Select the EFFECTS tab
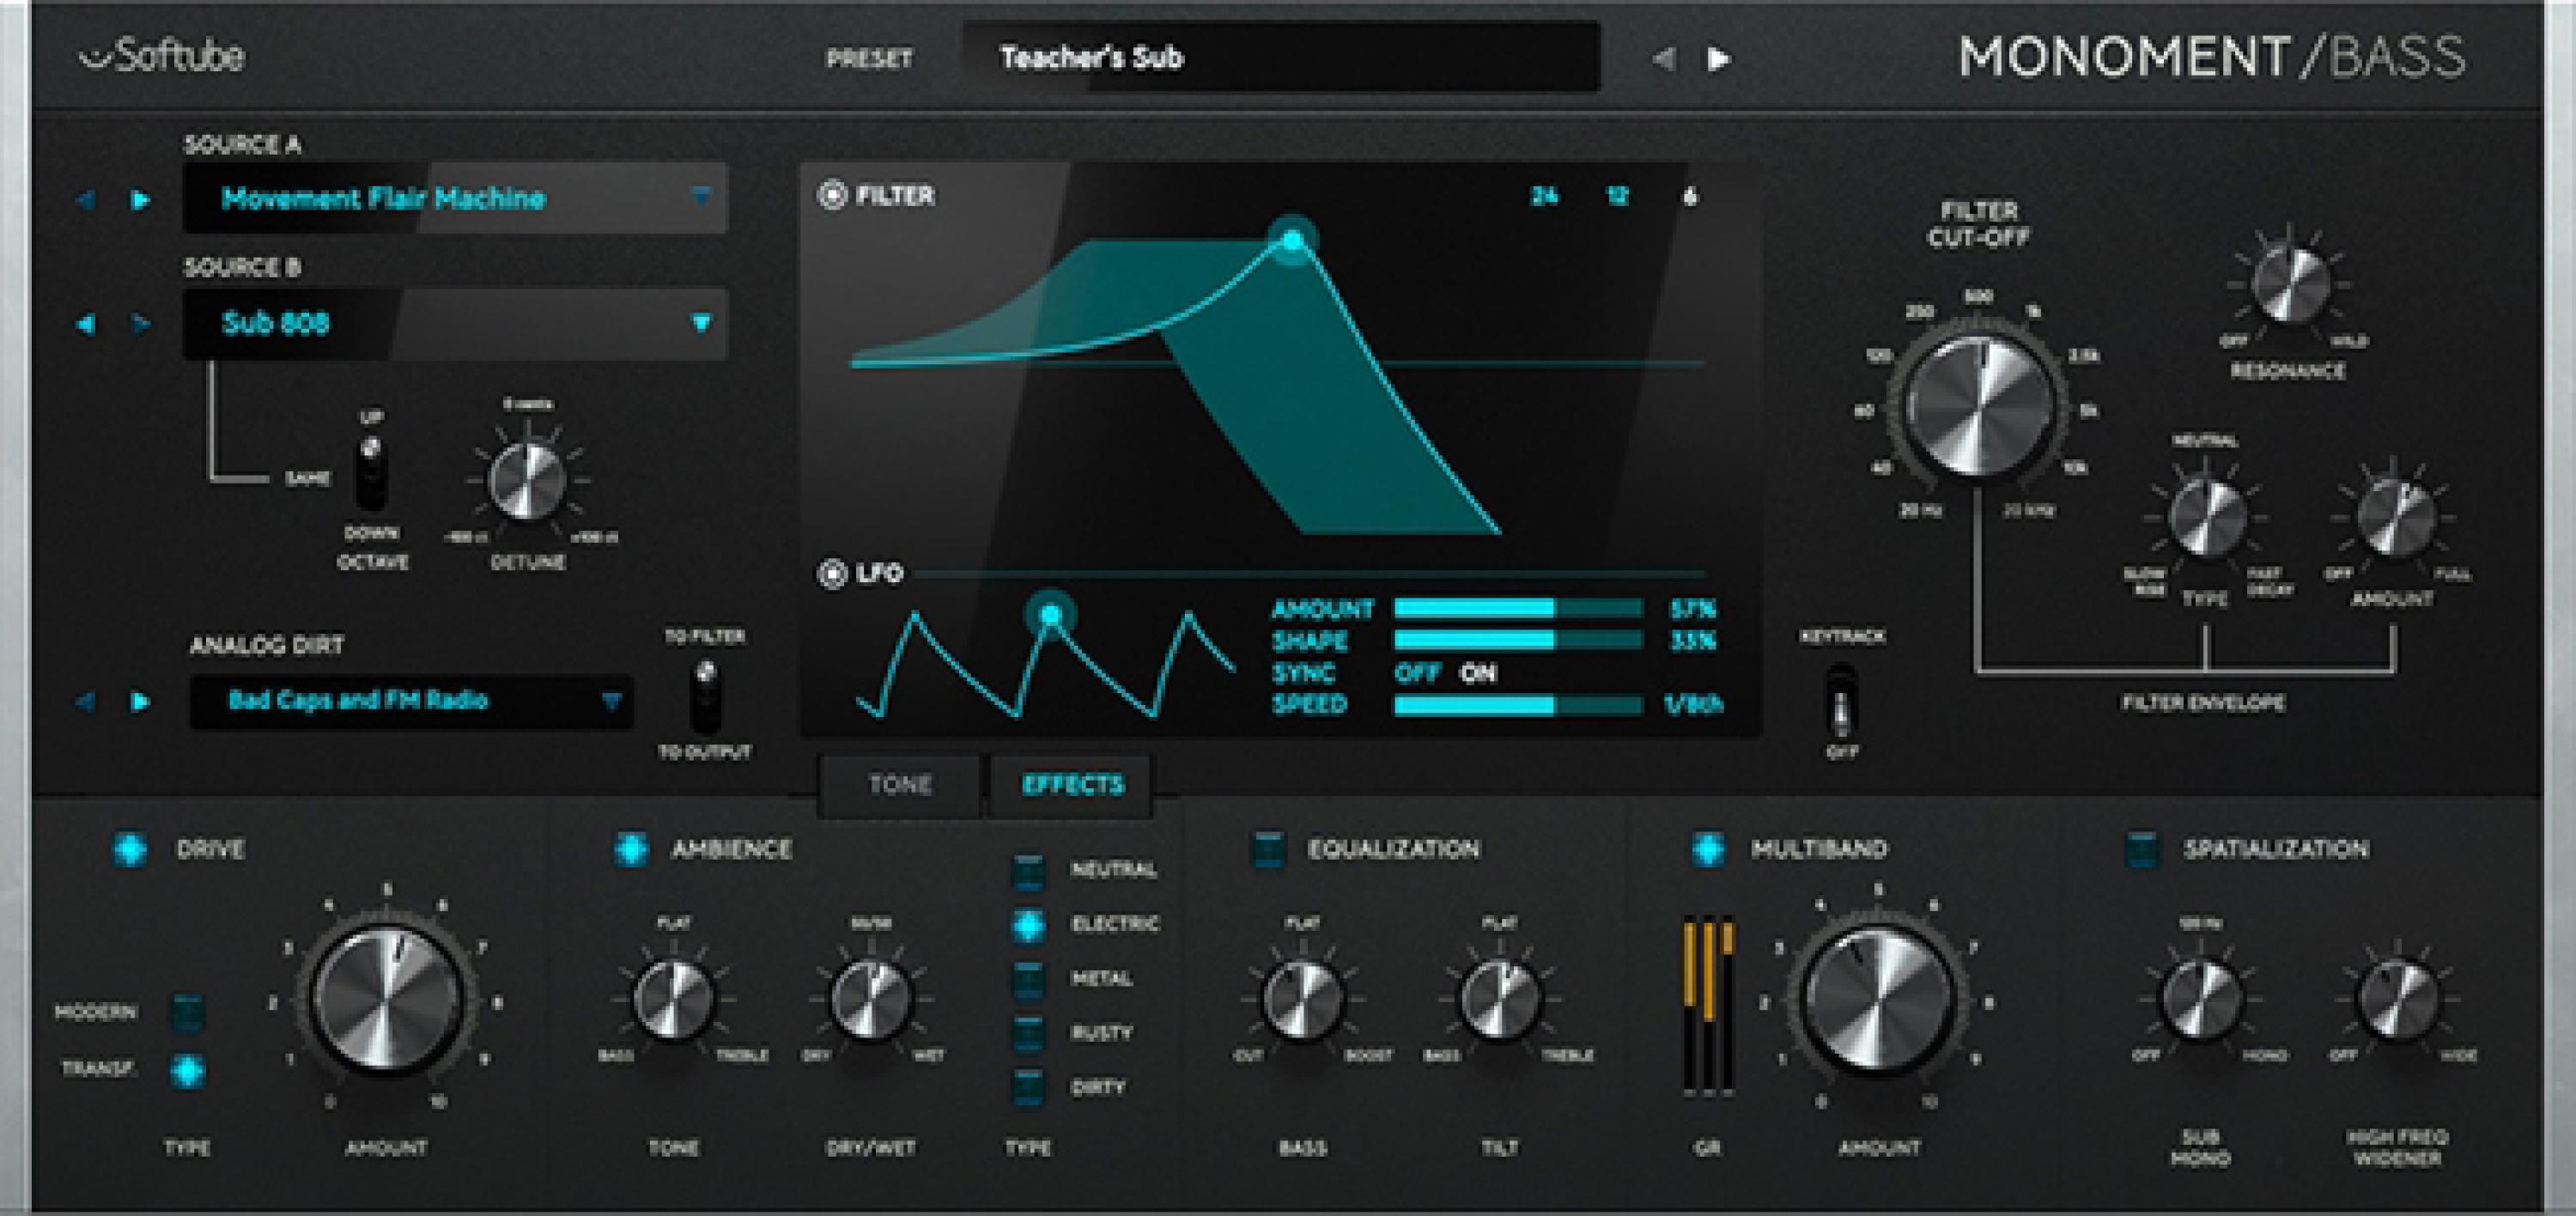This screenshot has width=2576, height=1216. 1070,784
